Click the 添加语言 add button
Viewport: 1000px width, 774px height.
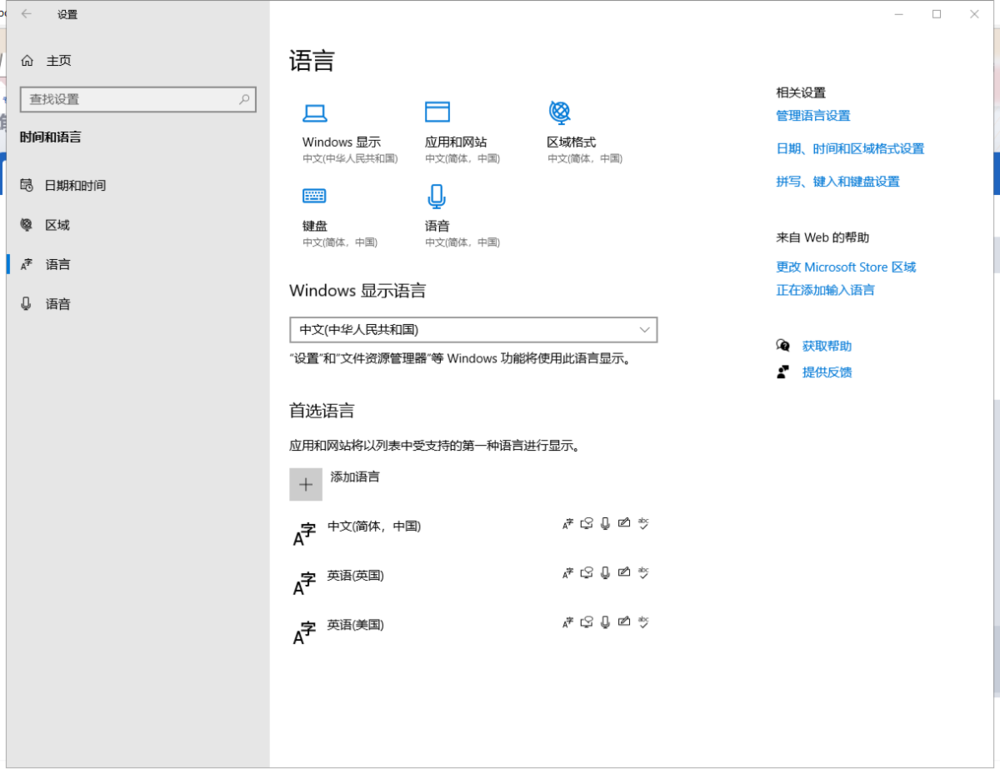[x=306, y=484]
